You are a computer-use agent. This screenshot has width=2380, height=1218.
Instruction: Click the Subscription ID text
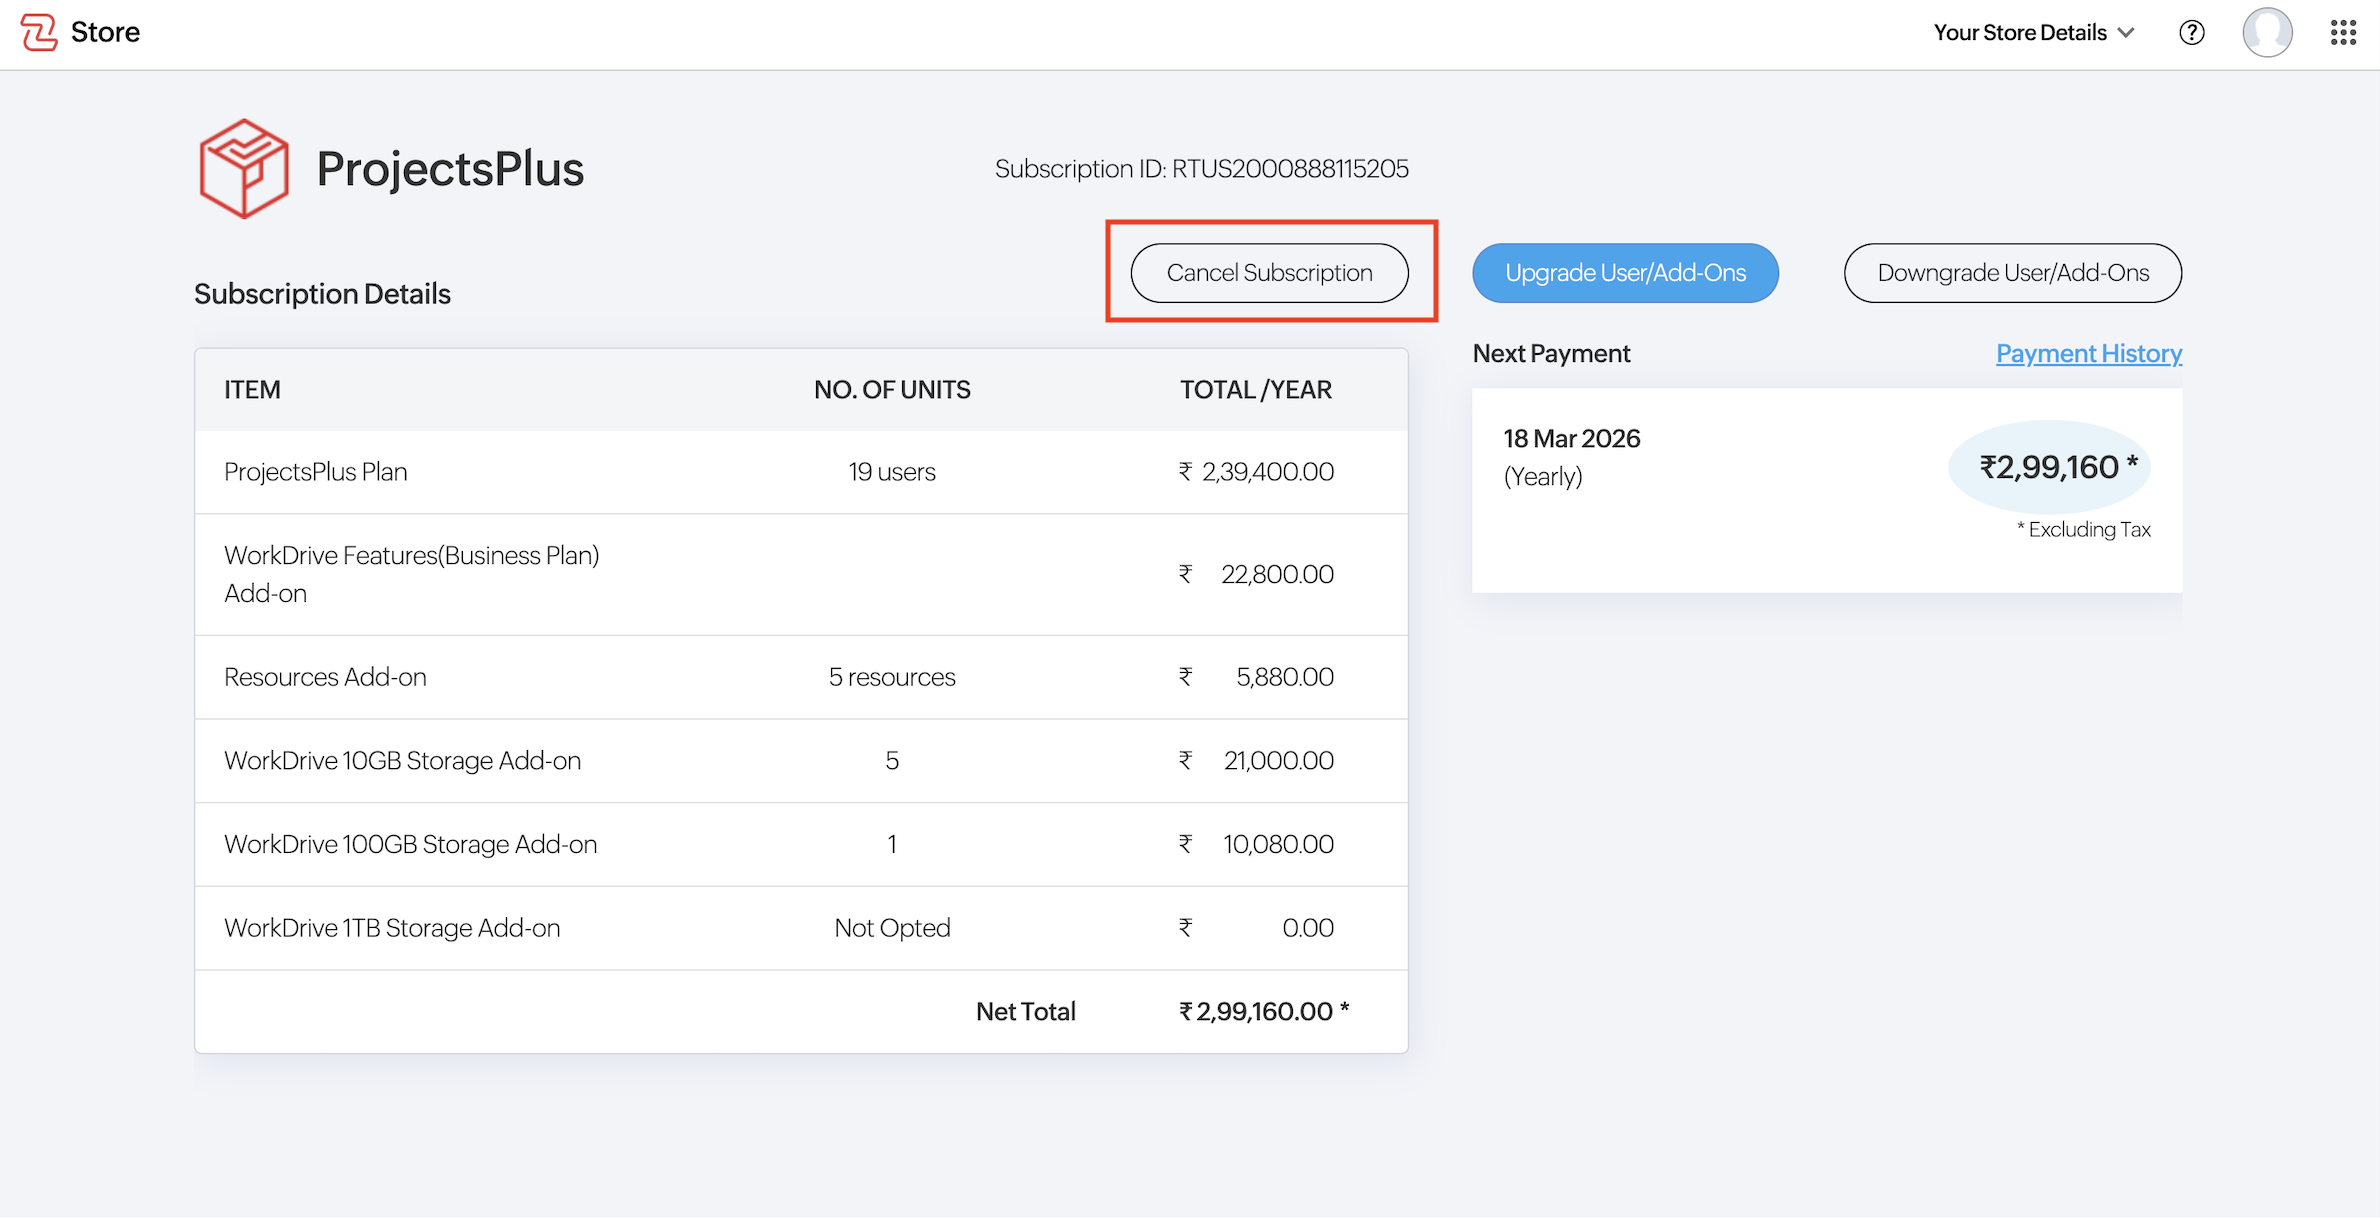coord(1201,169)
